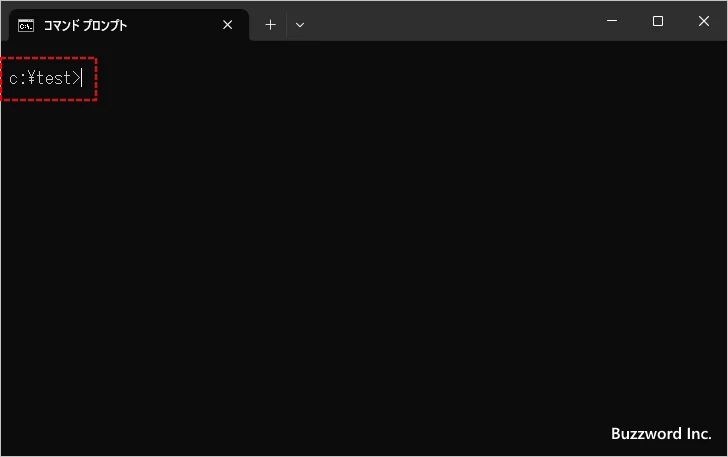Click the Command Prompt icon in the tab
728x457 pixels.
26,25
